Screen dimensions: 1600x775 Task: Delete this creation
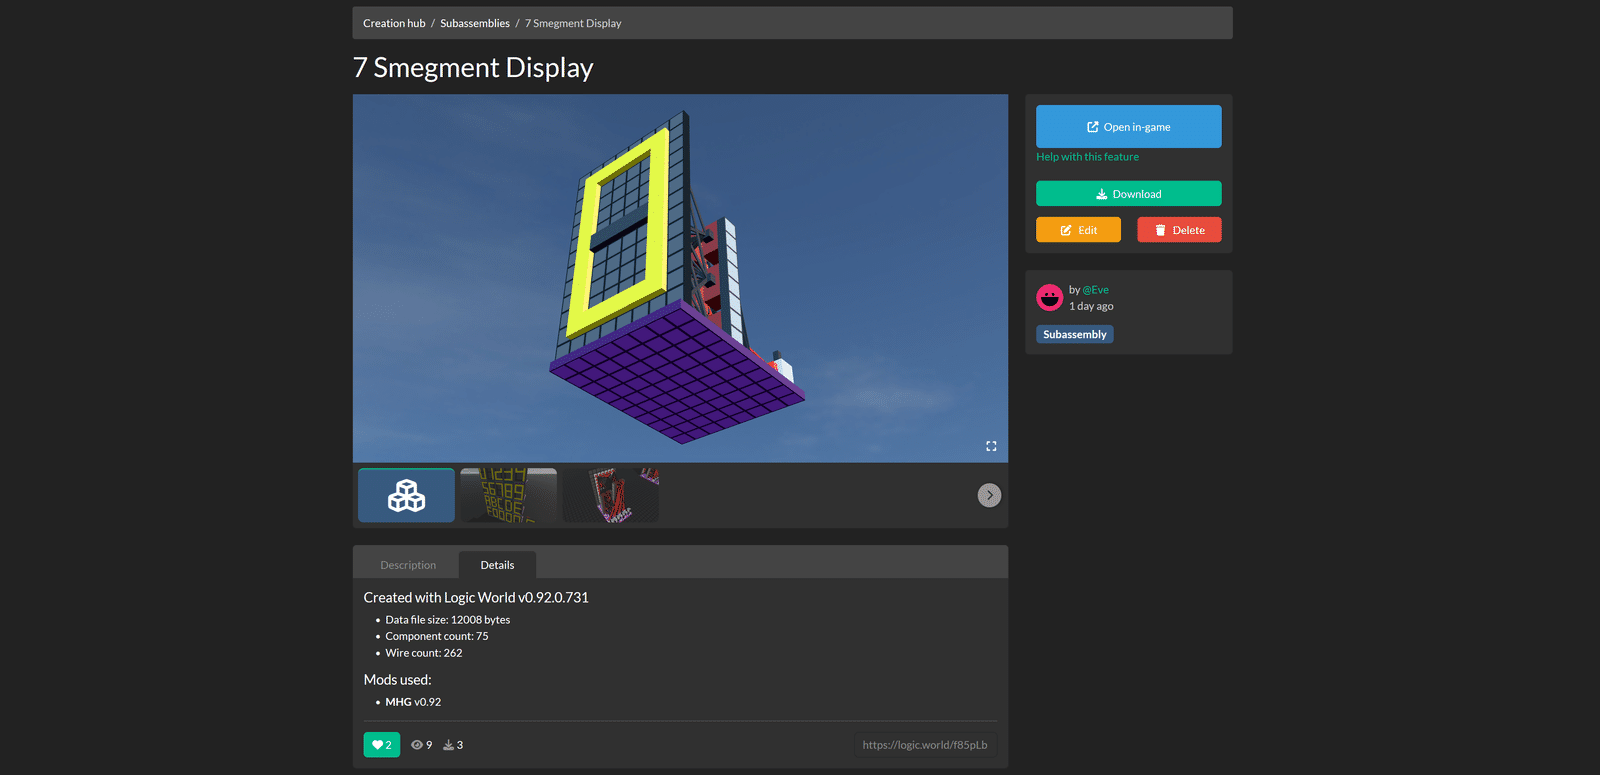coord(1179,230)
